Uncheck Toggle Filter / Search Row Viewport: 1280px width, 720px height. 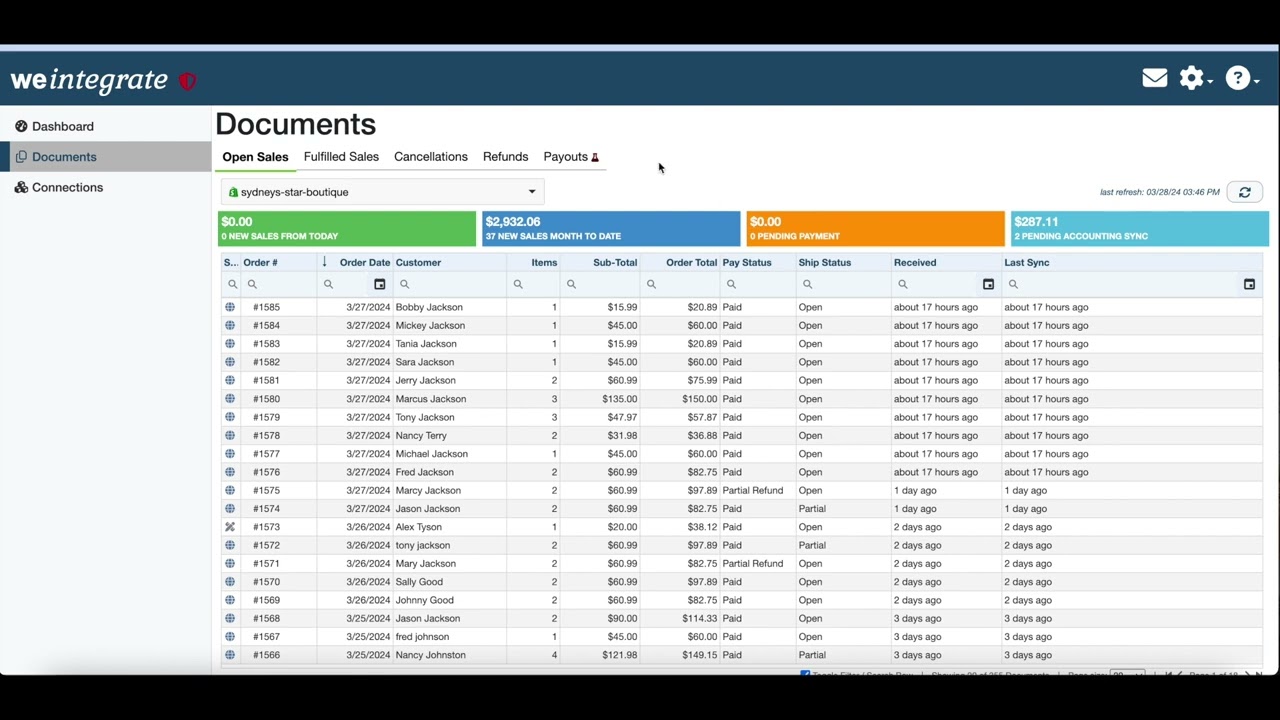click(x=806, y=675)
